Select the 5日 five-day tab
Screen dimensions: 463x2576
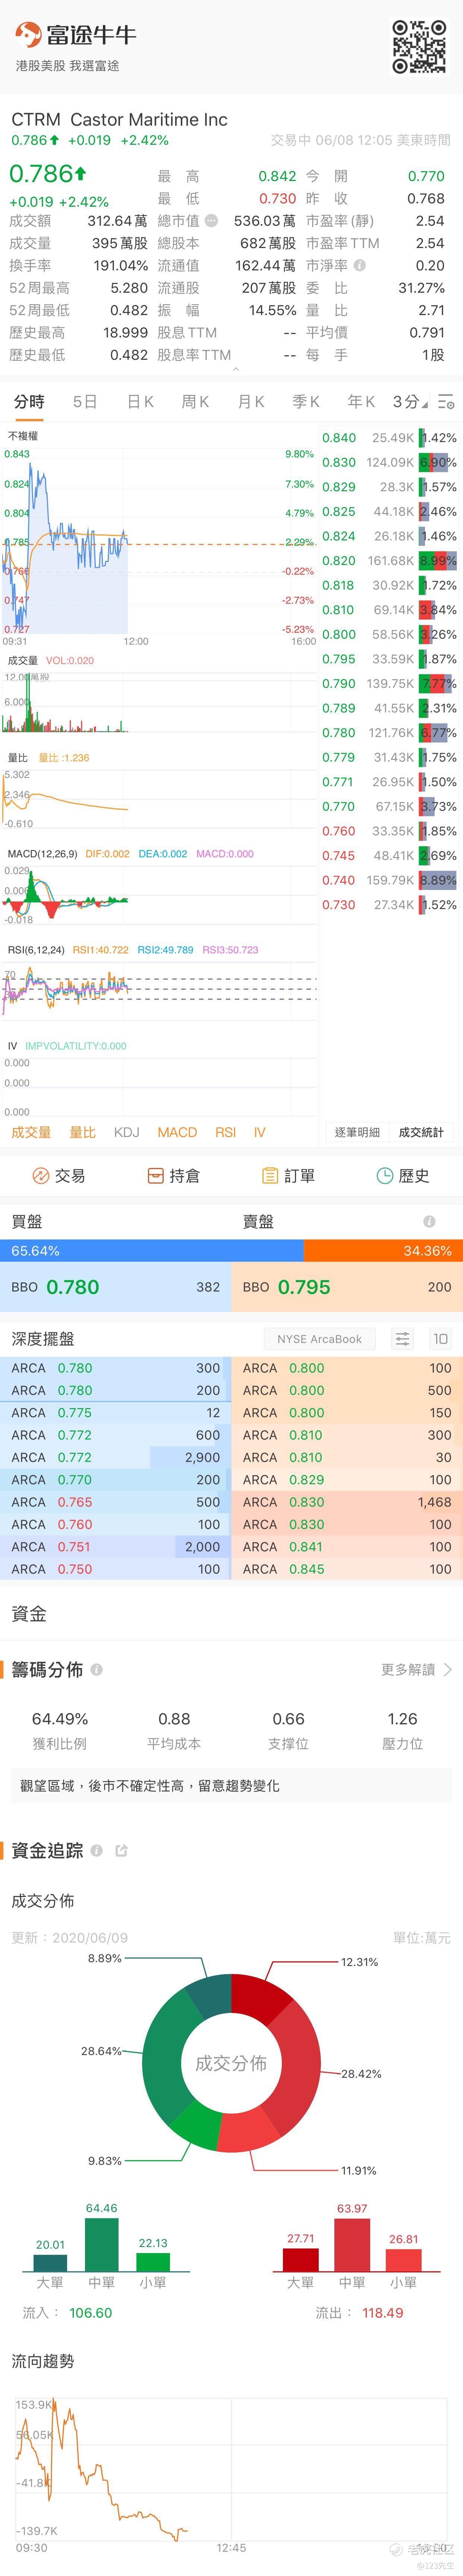85,402
